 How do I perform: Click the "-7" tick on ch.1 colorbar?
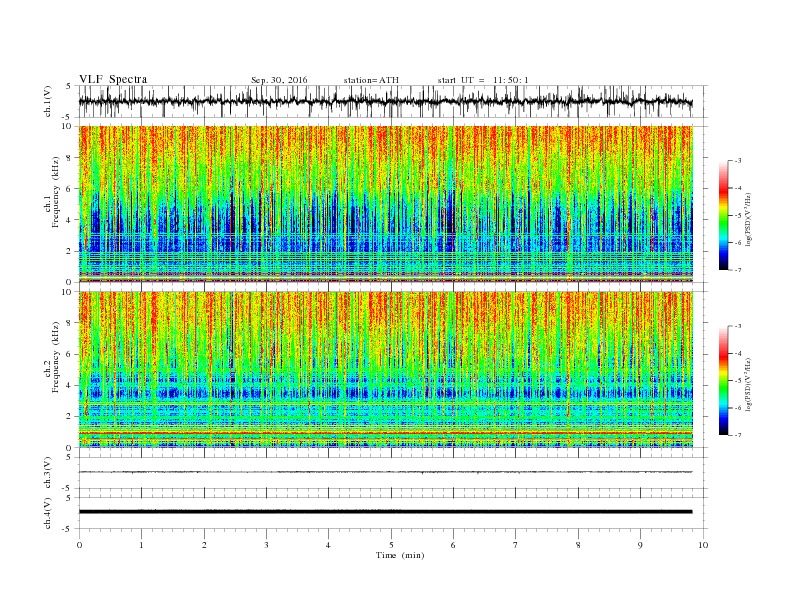738,270
